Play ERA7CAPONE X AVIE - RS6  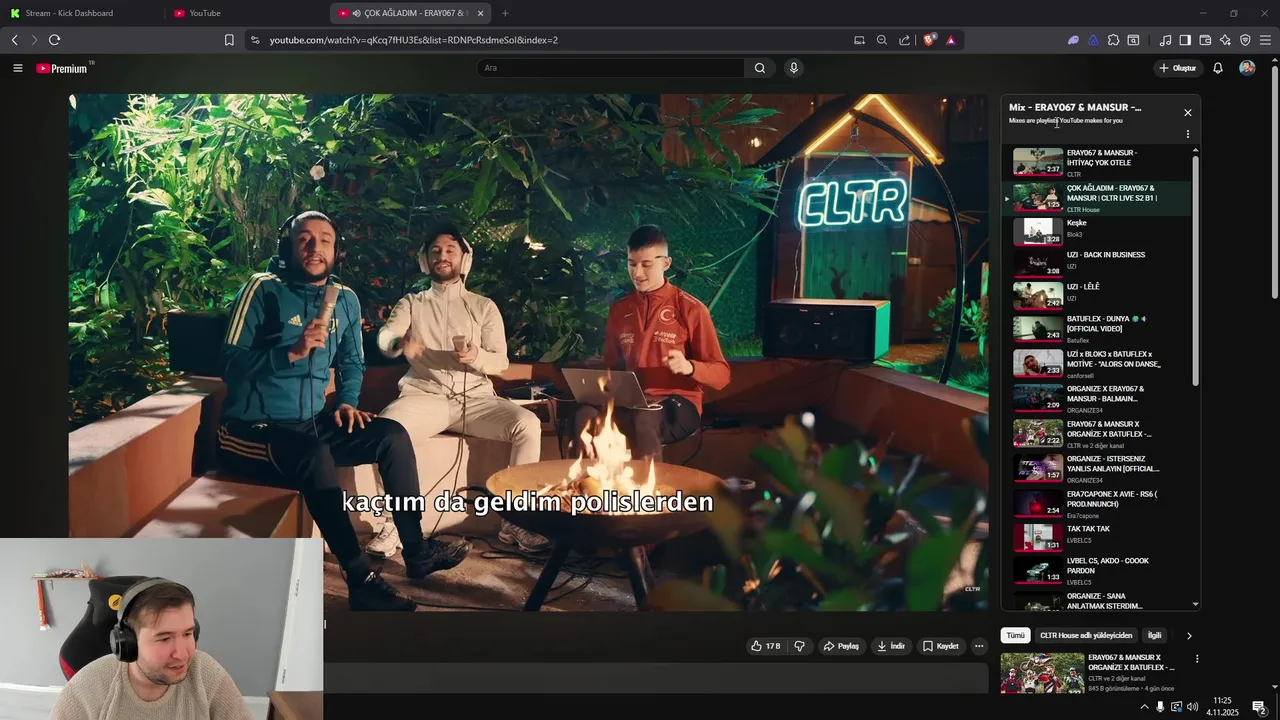pyautogui.click(x=1097, y=503)
